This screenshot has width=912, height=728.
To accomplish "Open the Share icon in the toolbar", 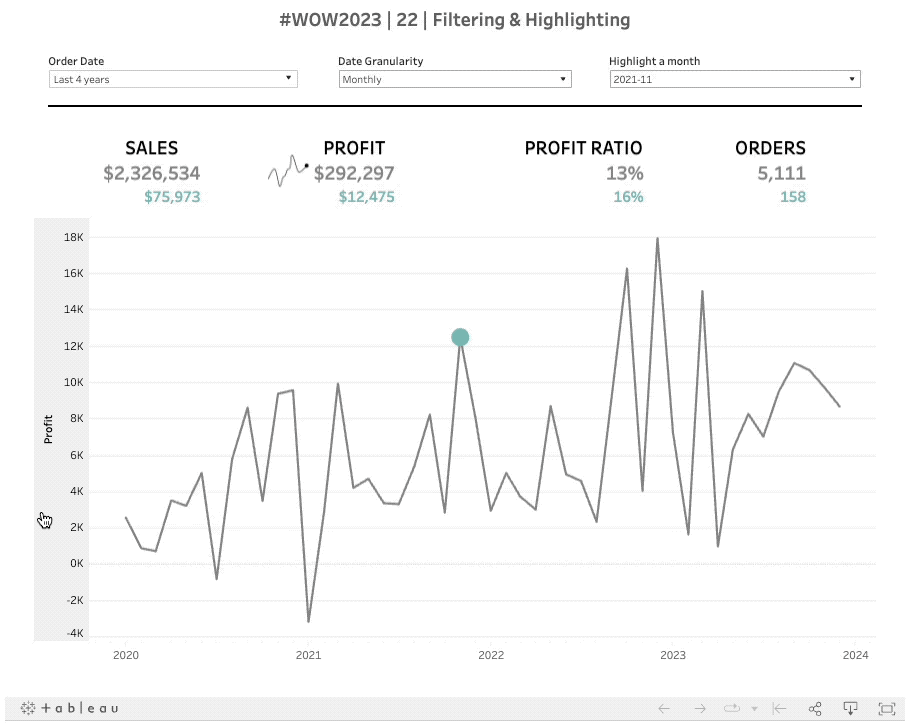I will (815, 708).
